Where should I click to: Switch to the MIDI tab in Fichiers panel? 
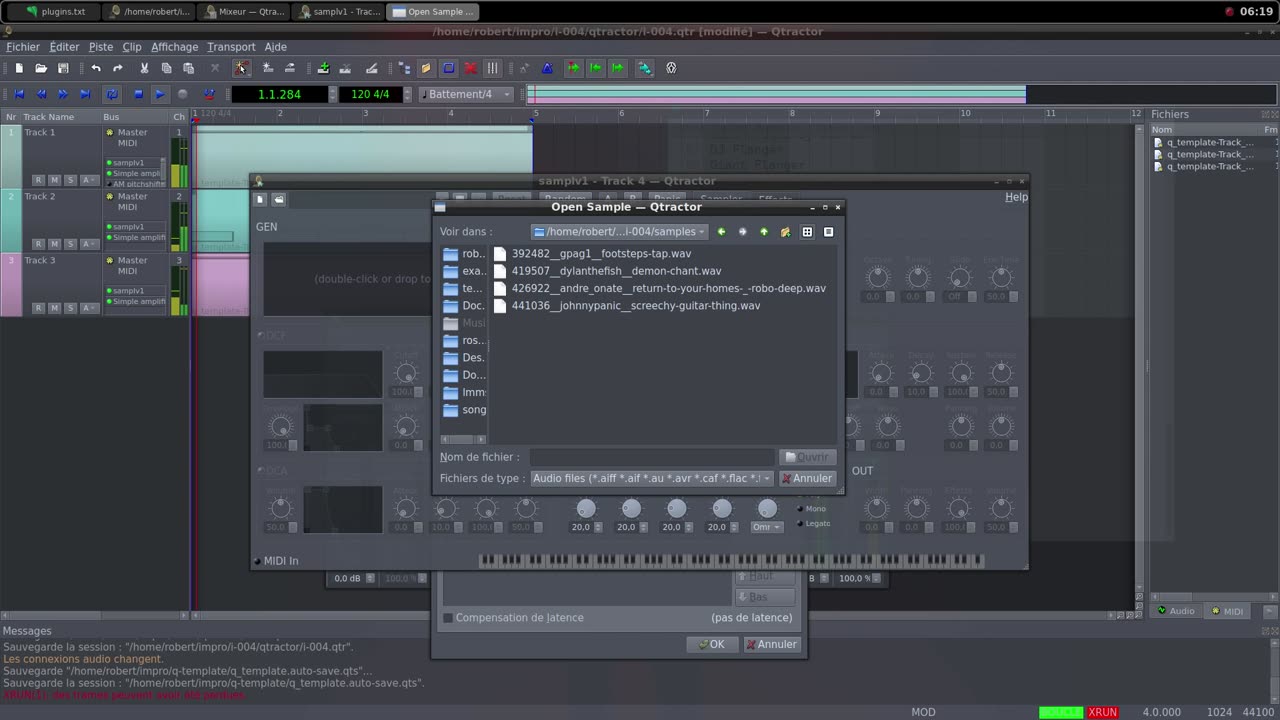pyautogui.click(x=1228, y=611)
